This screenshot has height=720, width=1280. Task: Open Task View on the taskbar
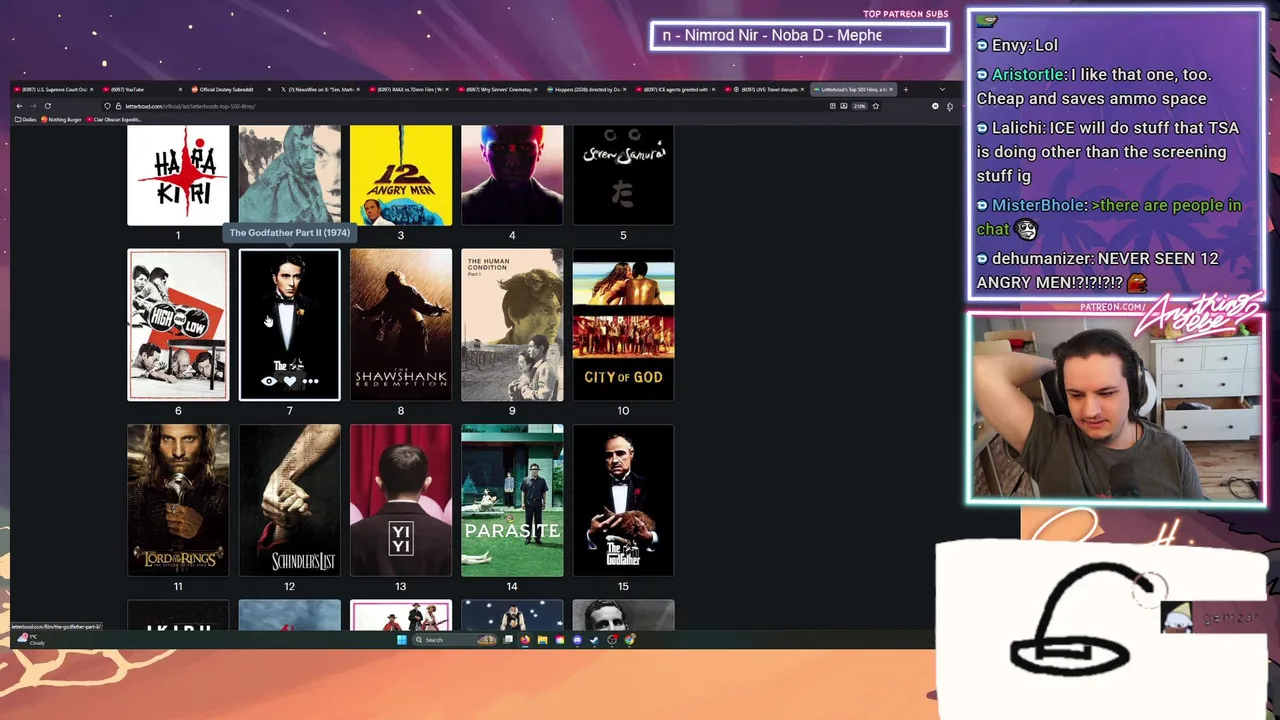tap(508, 640)
